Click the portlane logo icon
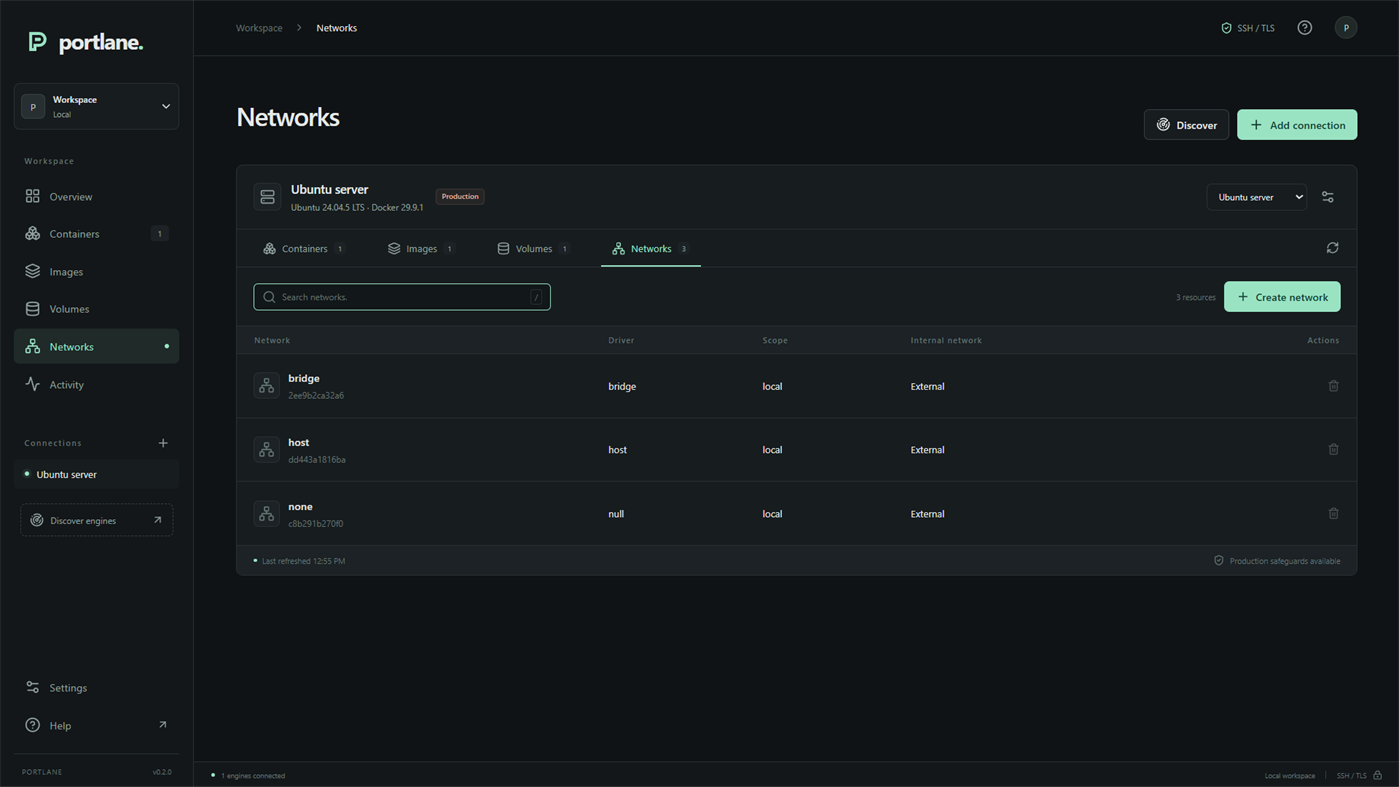 (37, 41)
